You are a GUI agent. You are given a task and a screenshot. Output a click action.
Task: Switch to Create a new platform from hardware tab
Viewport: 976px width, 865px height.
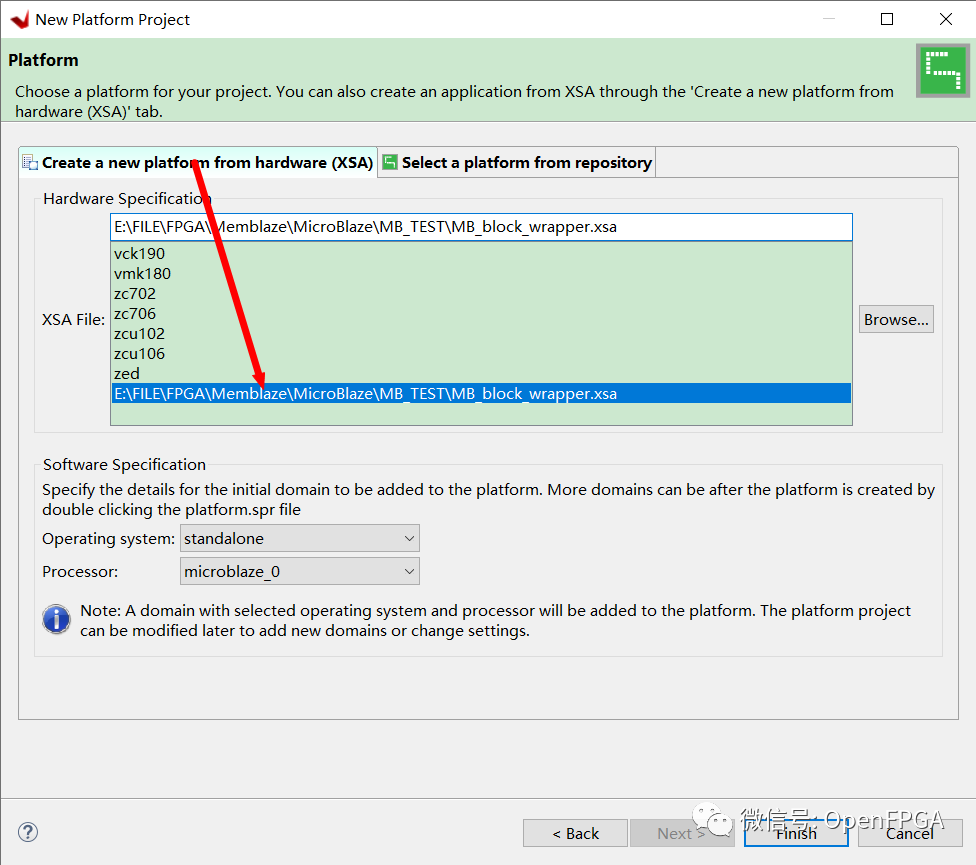pyautogui.click(x=198, y=163)
